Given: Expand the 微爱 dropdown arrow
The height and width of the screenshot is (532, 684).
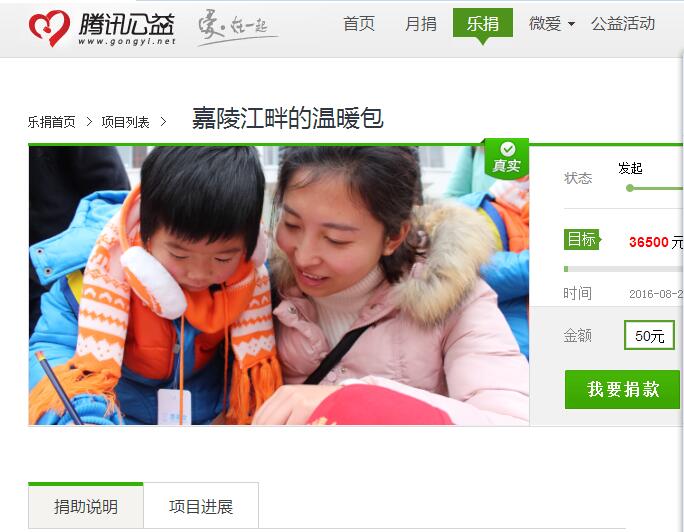Looking at the screenshot, I should coord(571,24).
